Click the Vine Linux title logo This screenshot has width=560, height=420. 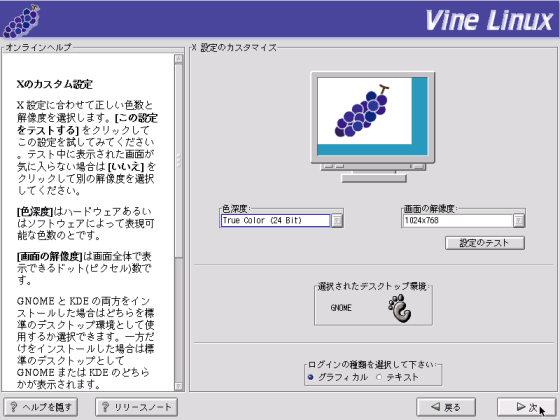tap(489, 20)
